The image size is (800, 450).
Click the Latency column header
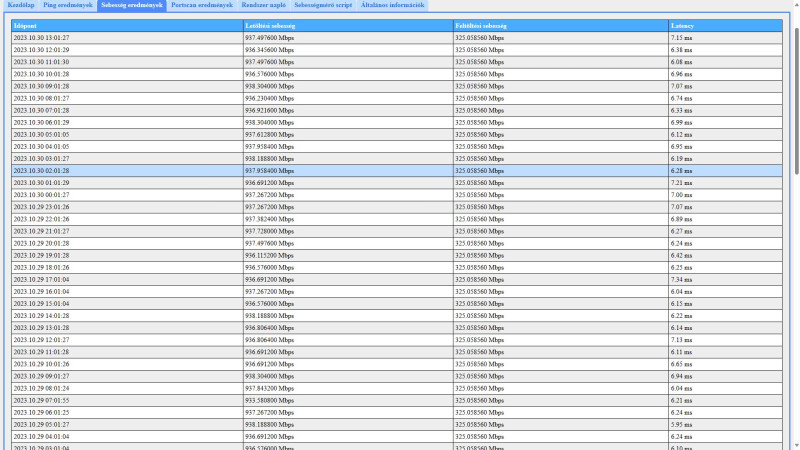[x=726, y=26]
